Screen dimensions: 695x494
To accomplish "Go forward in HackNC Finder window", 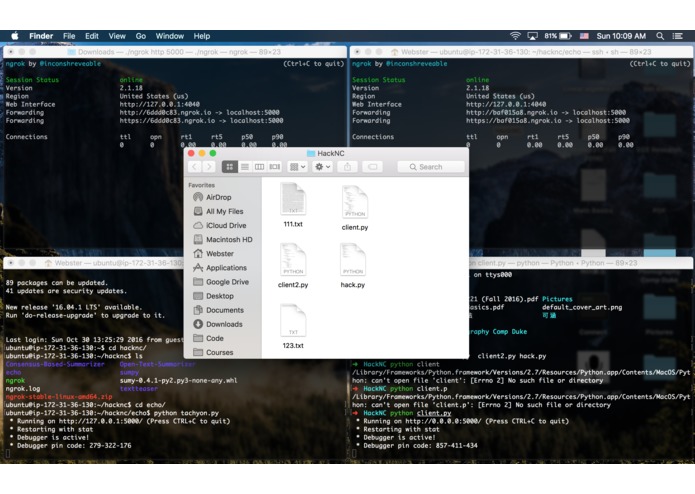I will pyautogui.click(x=209, y=167).
